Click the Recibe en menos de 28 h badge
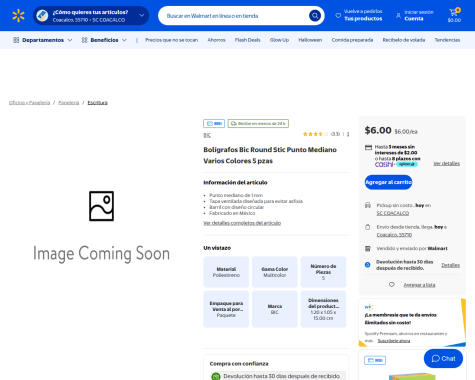 (258, 124)
